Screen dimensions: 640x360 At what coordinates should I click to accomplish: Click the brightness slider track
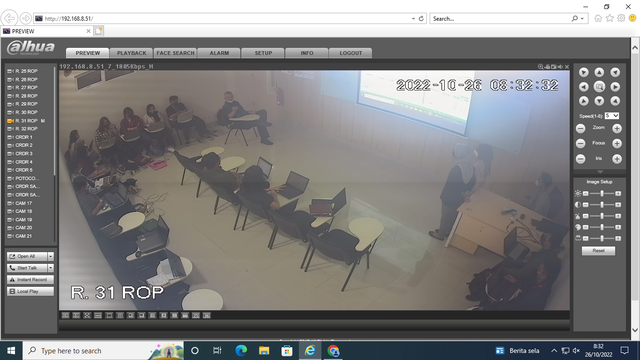point(602,193)
